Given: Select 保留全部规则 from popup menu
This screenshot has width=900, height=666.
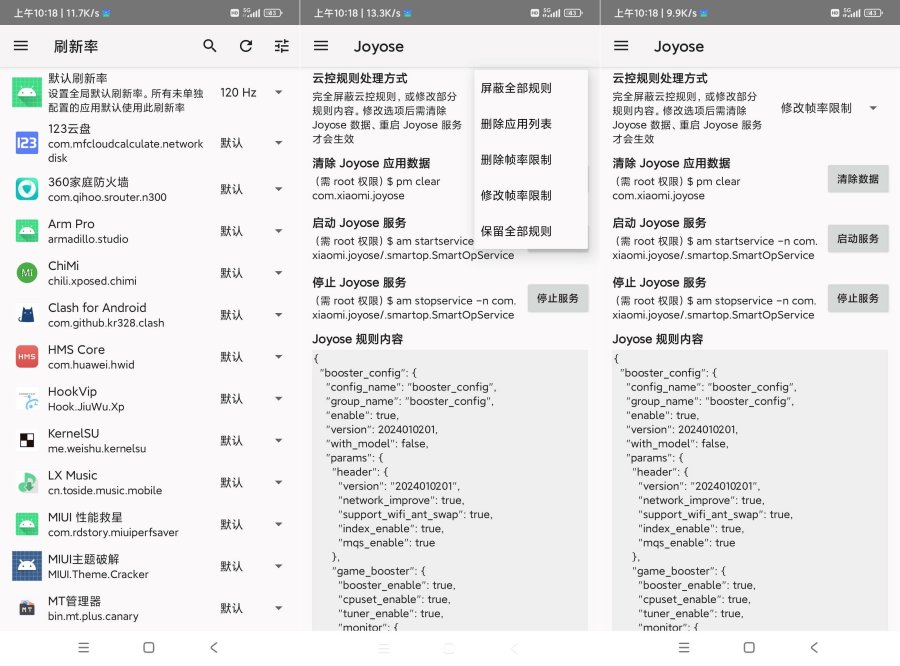Looking at the screenshot, I should click(531, 231).
